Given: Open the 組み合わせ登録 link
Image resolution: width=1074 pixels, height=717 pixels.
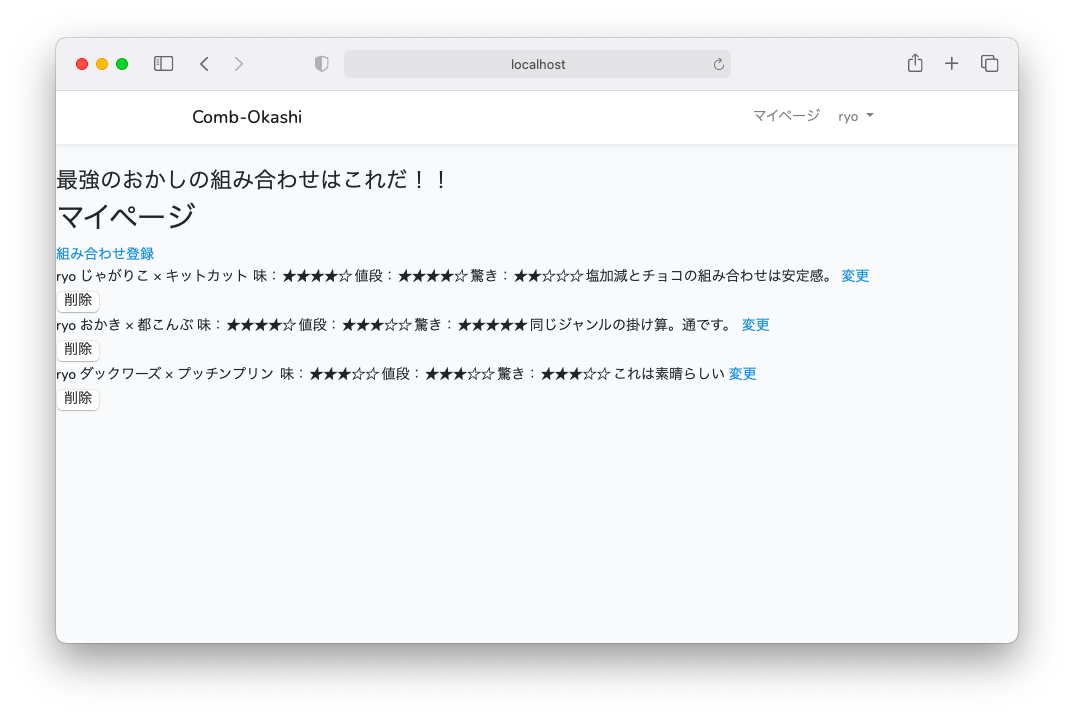Looking at the screenshot, I should click(105, 253).
